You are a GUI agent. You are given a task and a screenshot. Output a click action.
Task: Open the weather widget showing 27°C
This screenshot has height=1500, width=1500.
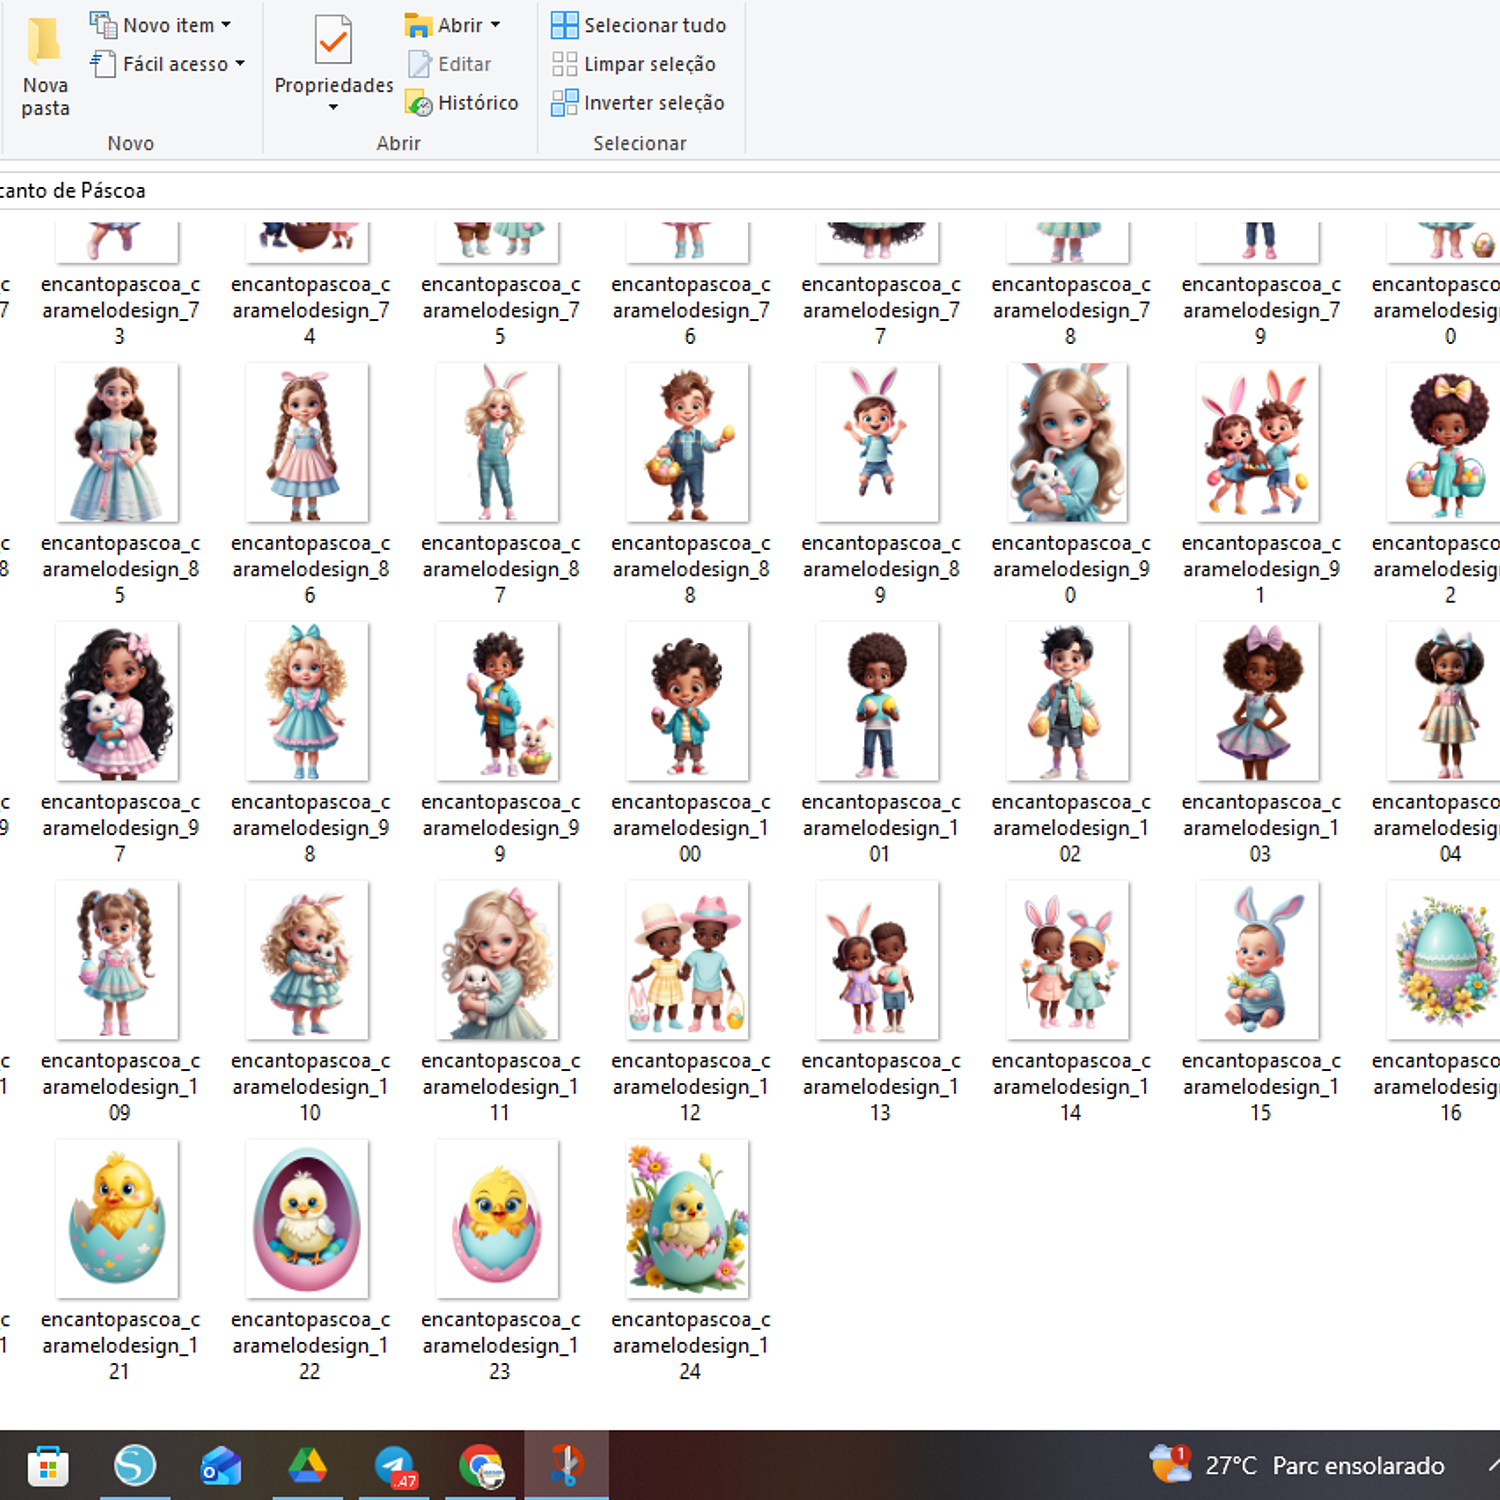1297,1465
